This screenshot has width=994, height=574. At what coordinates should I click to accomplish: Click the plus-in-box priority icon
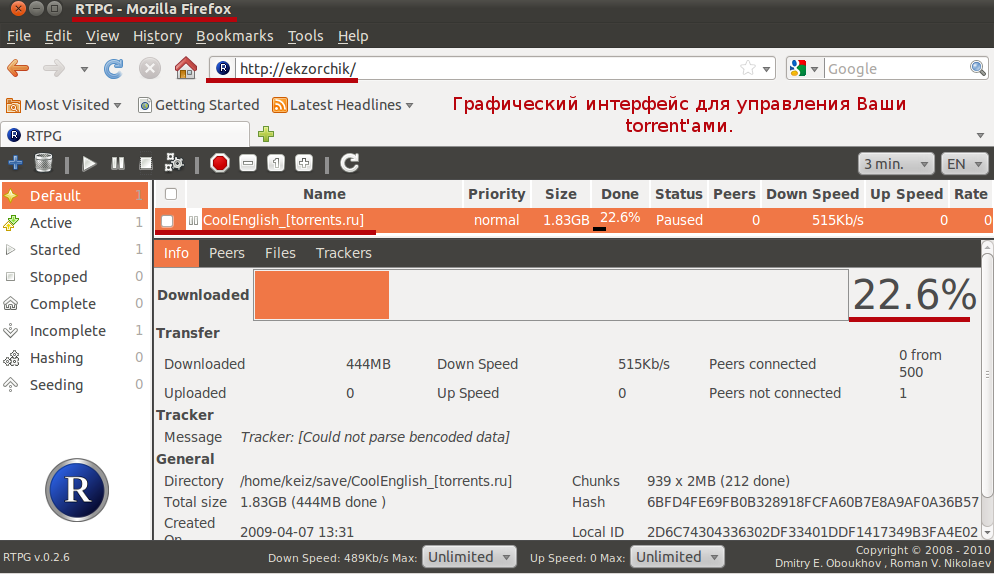tap(304, 163)
